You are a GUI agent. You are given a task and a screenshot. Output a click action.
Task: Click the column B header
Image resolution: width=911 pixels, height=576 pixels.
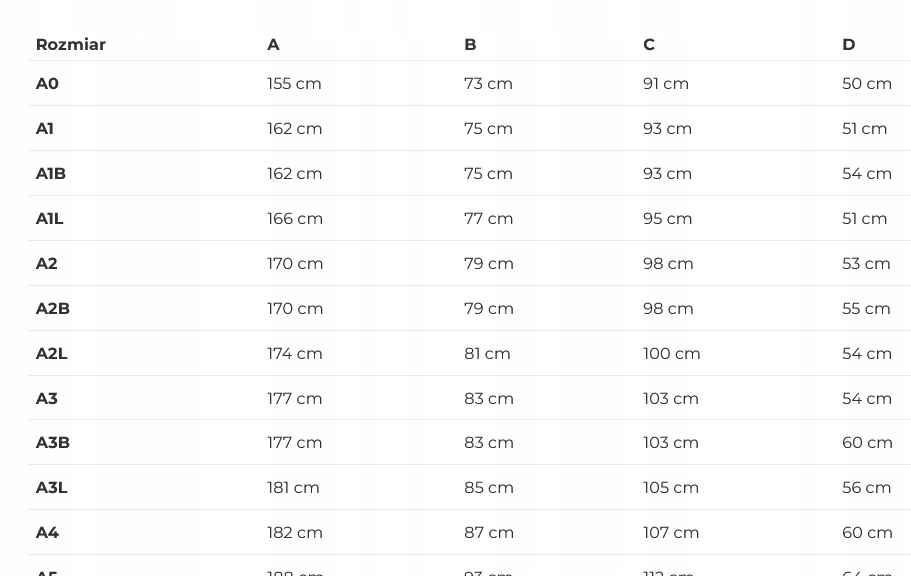[x=470, y=44]
